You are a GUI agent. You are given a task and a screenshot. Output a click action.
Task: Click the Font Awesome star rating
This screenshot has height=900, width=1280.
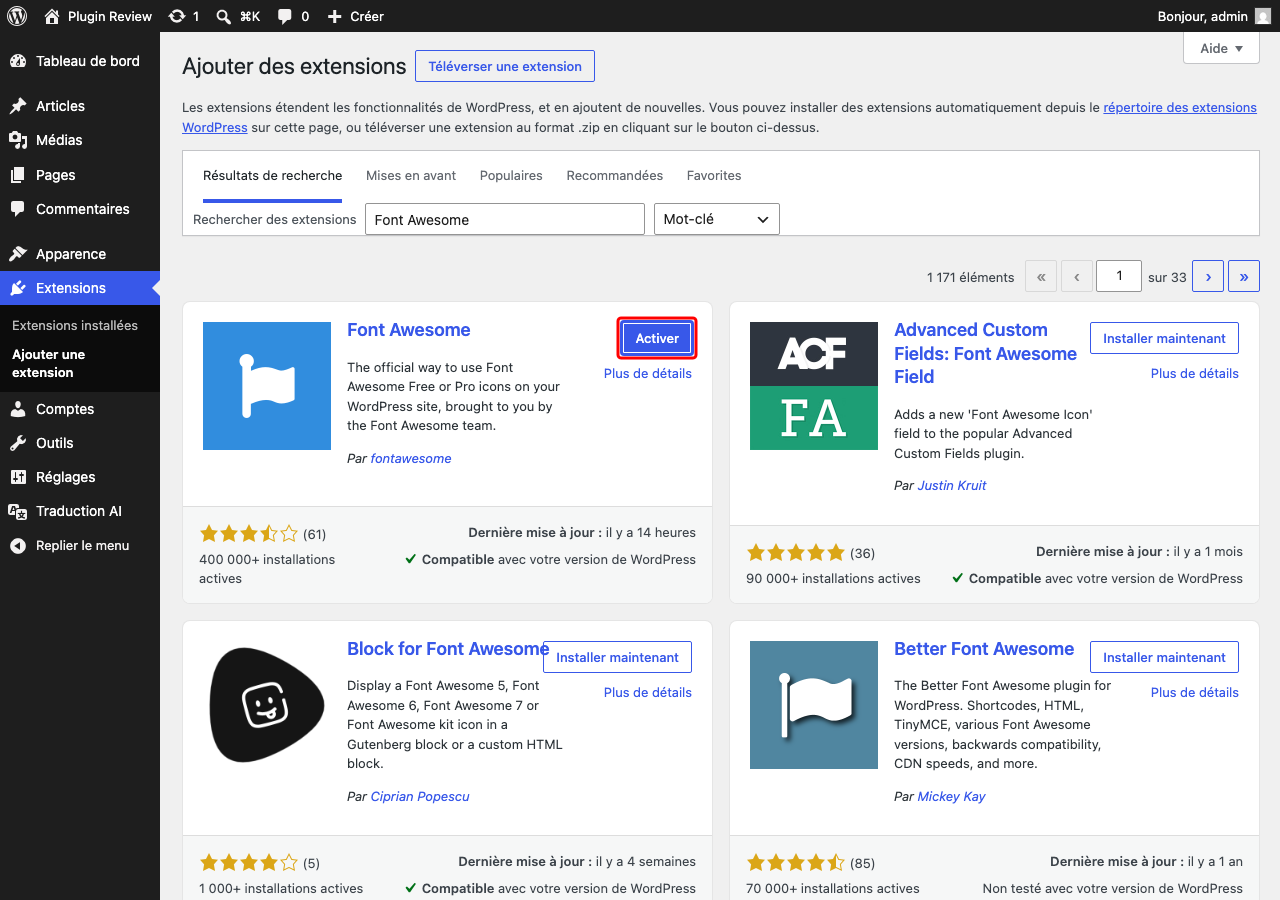[249, 534]
